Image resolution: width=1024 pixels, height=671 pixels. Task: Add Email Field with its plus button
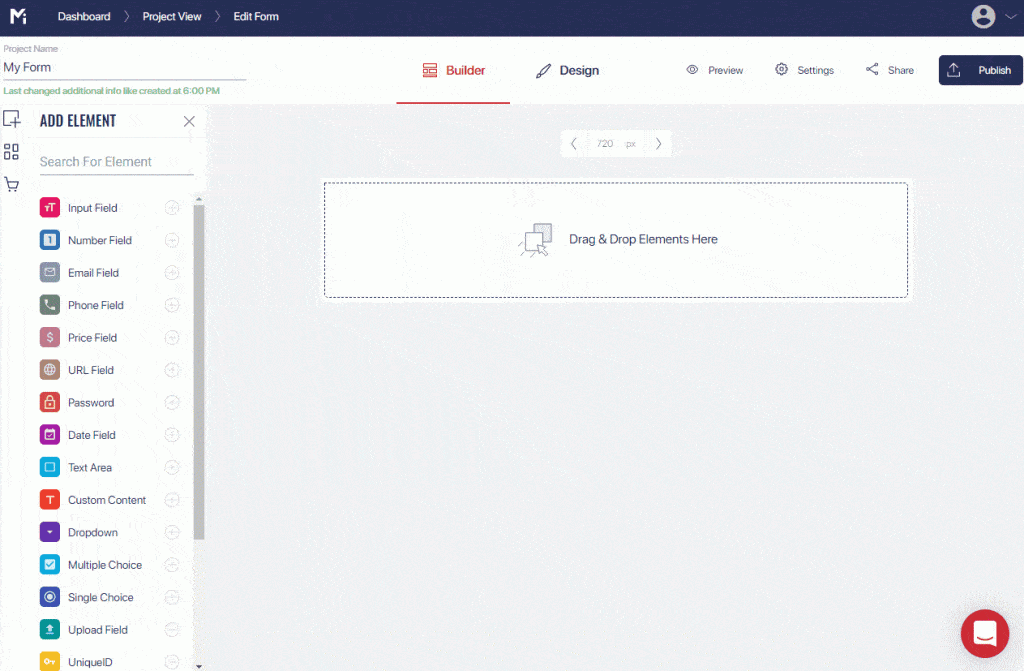click(172, 272)
